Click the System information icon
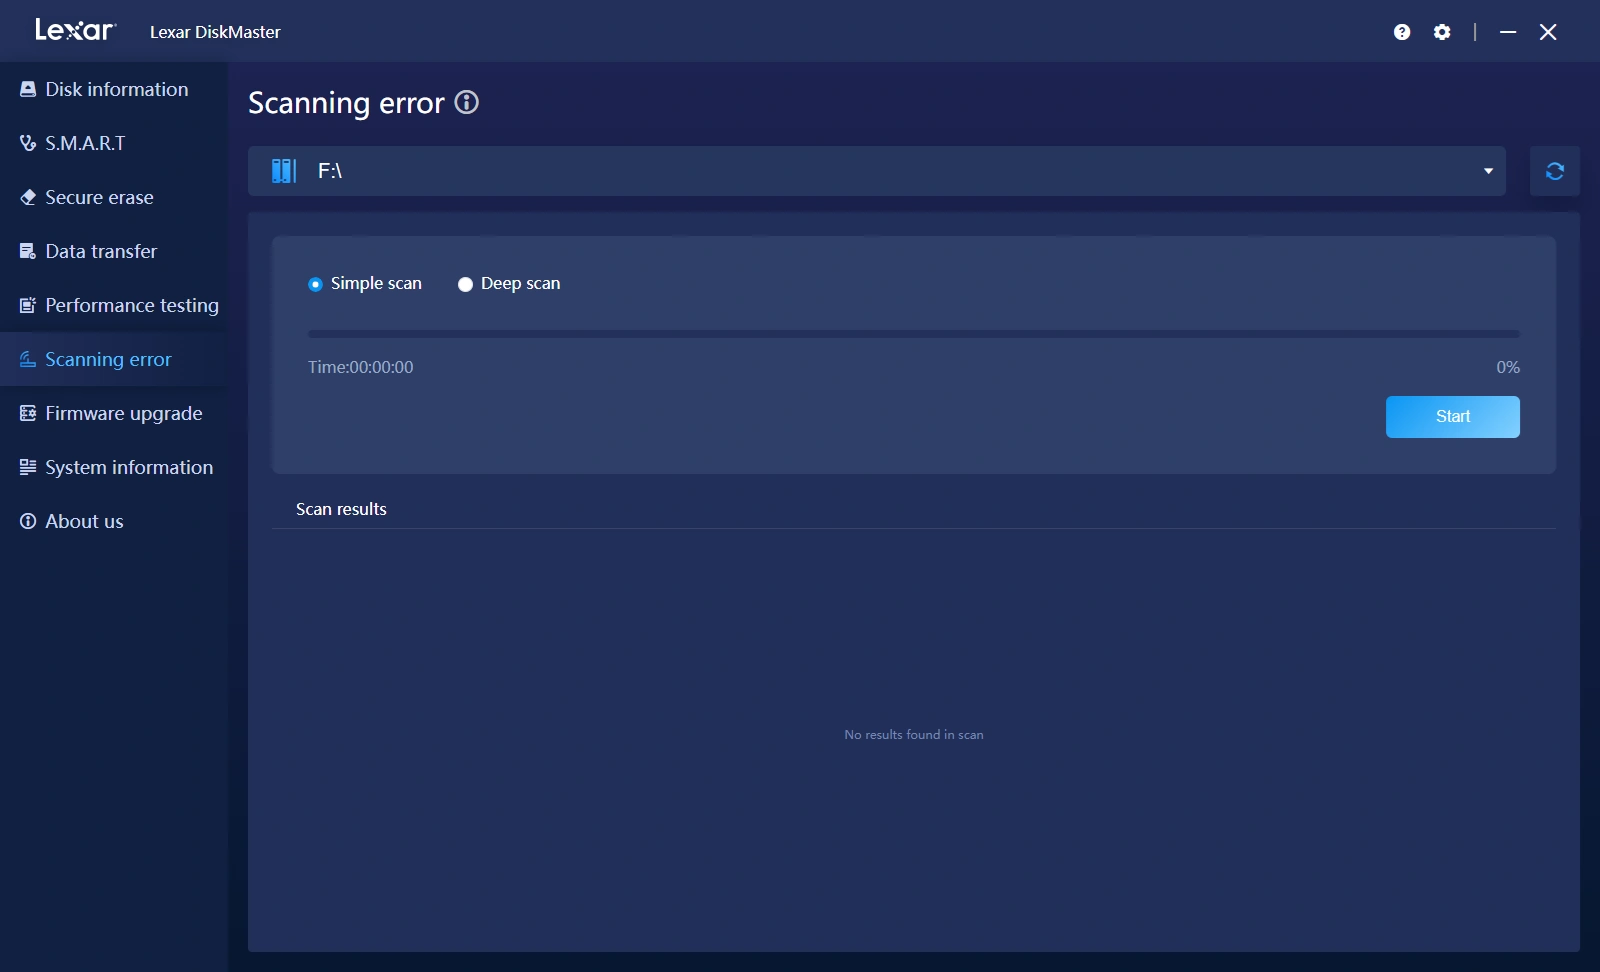This screenshot has width=1600, height=972. pos(28,467)
